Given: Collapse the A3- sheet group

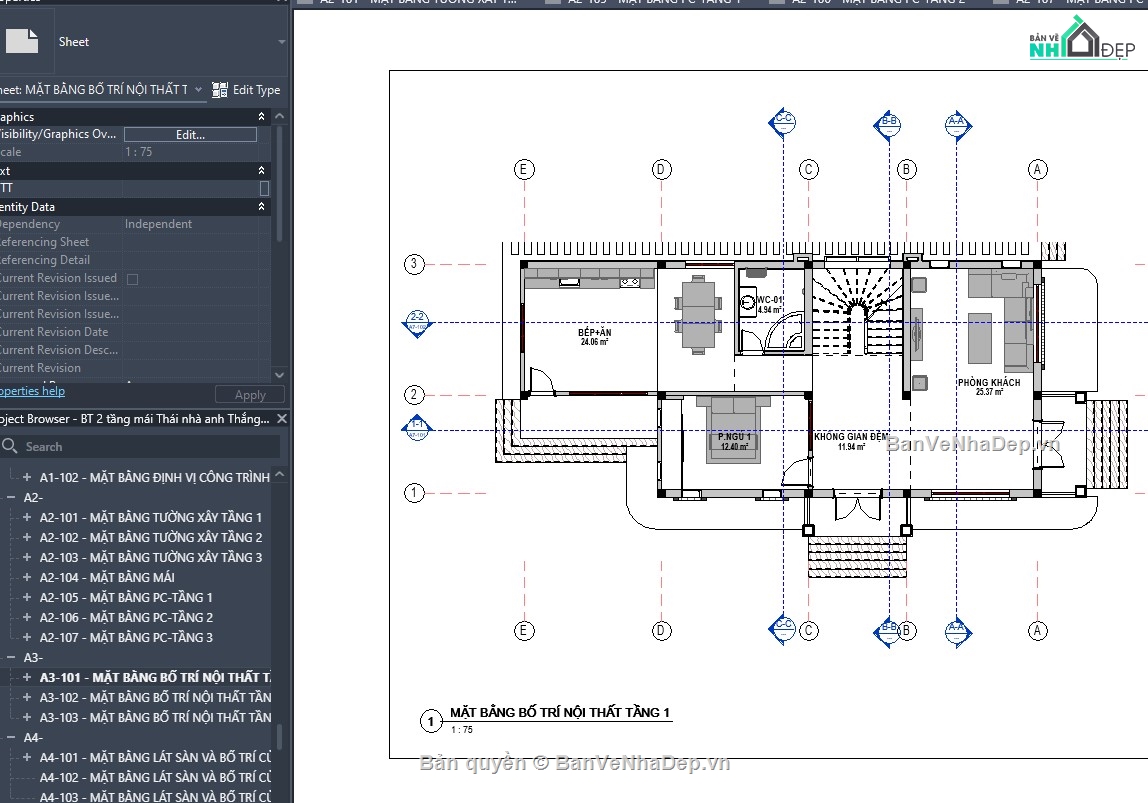Looking at the screenshot, I should click(11, 657).
